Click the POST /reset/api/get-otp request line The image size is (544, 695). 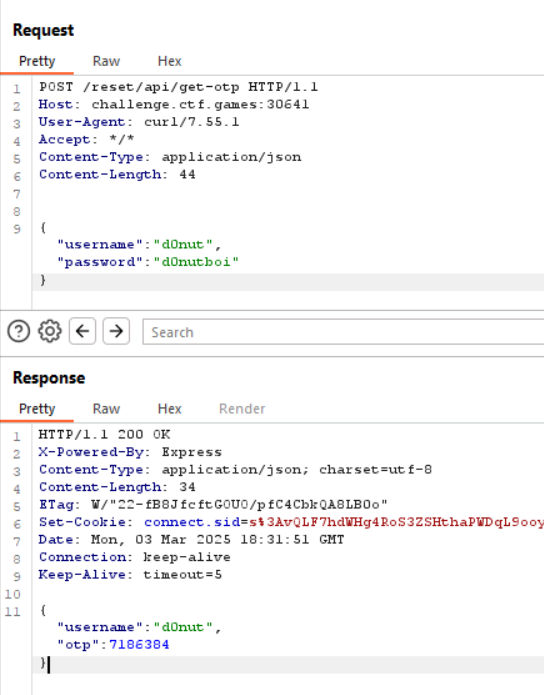(x=179, y=87)
